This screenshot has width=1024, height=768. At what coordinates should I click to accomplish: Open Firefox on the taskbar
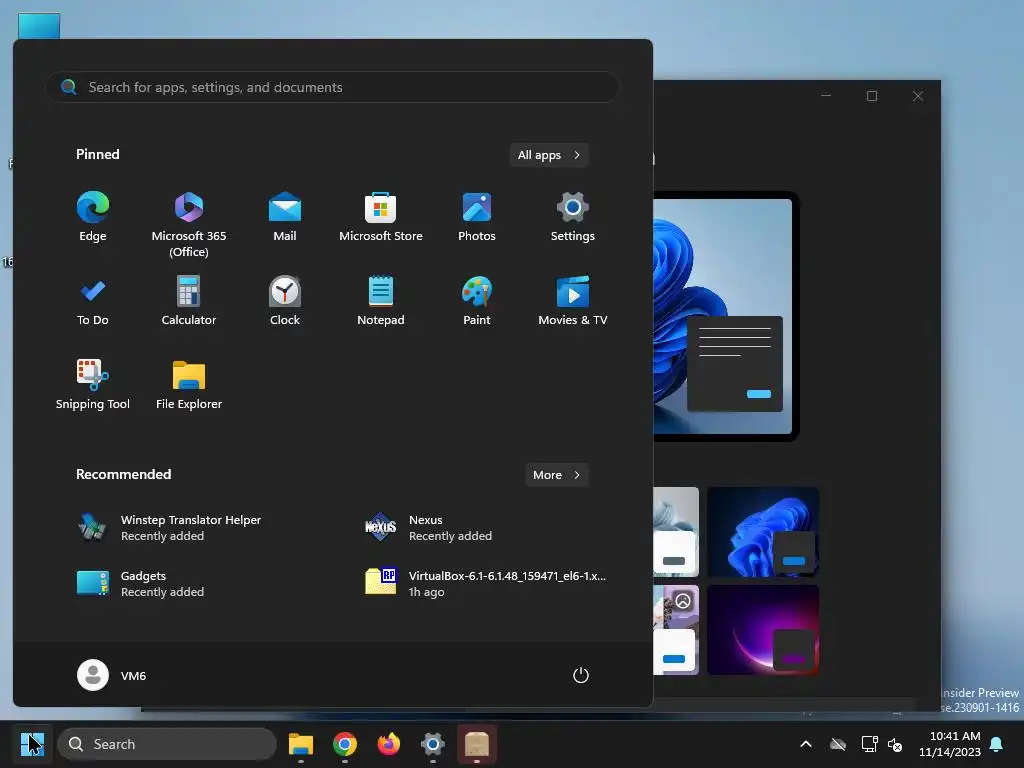(x=389, y=744)
